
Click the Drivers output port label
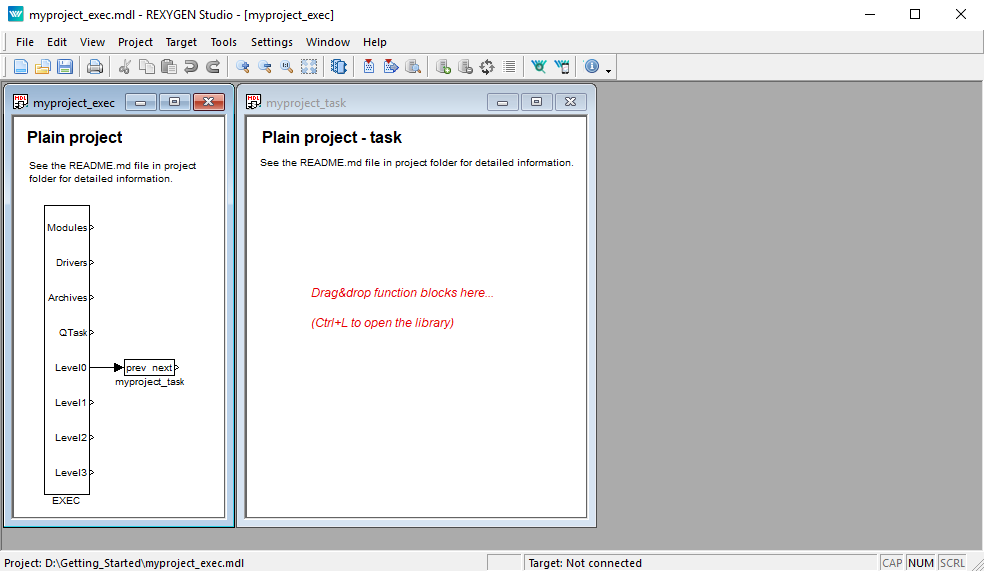(72, 263)
